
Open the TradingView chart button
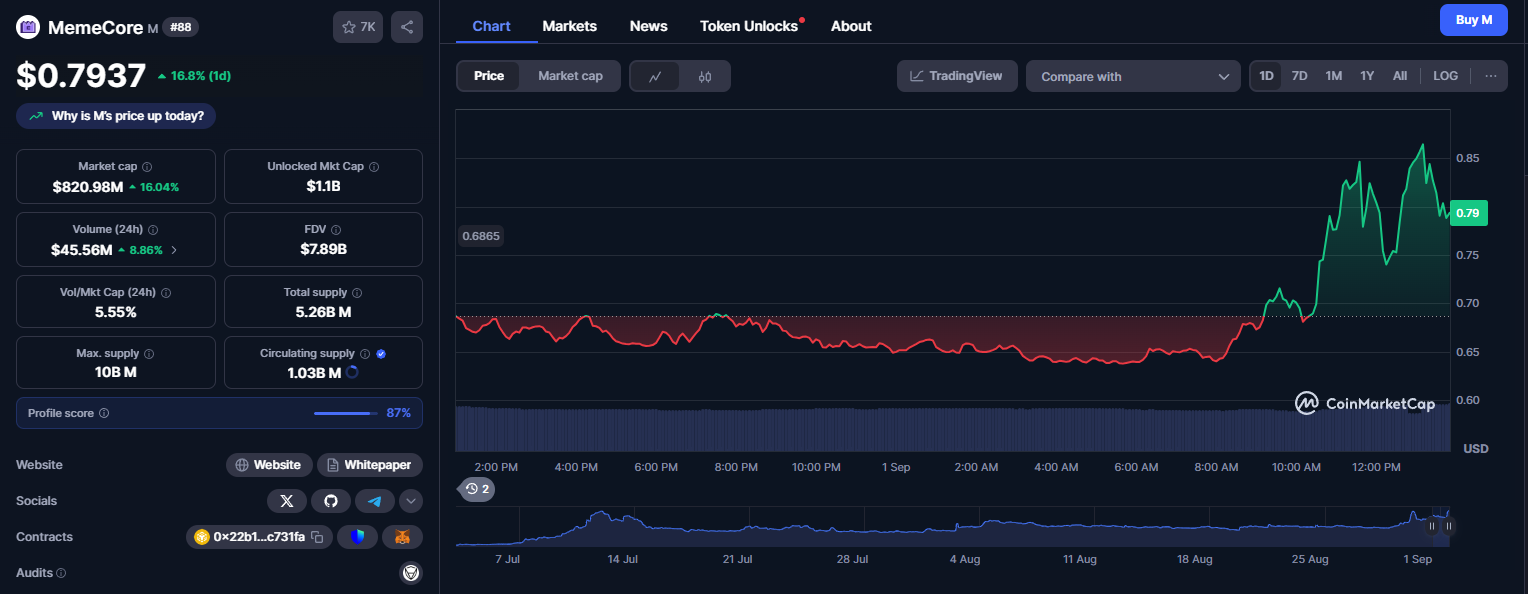click(x=957, y=76)
